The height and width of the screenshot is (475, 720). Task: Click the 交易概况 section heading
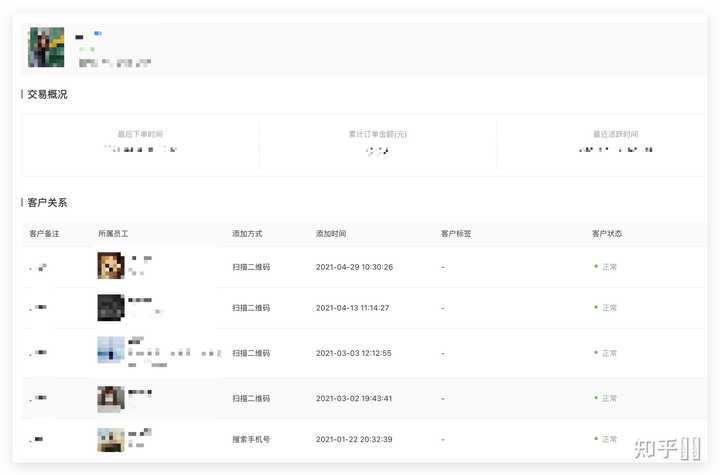47,94
